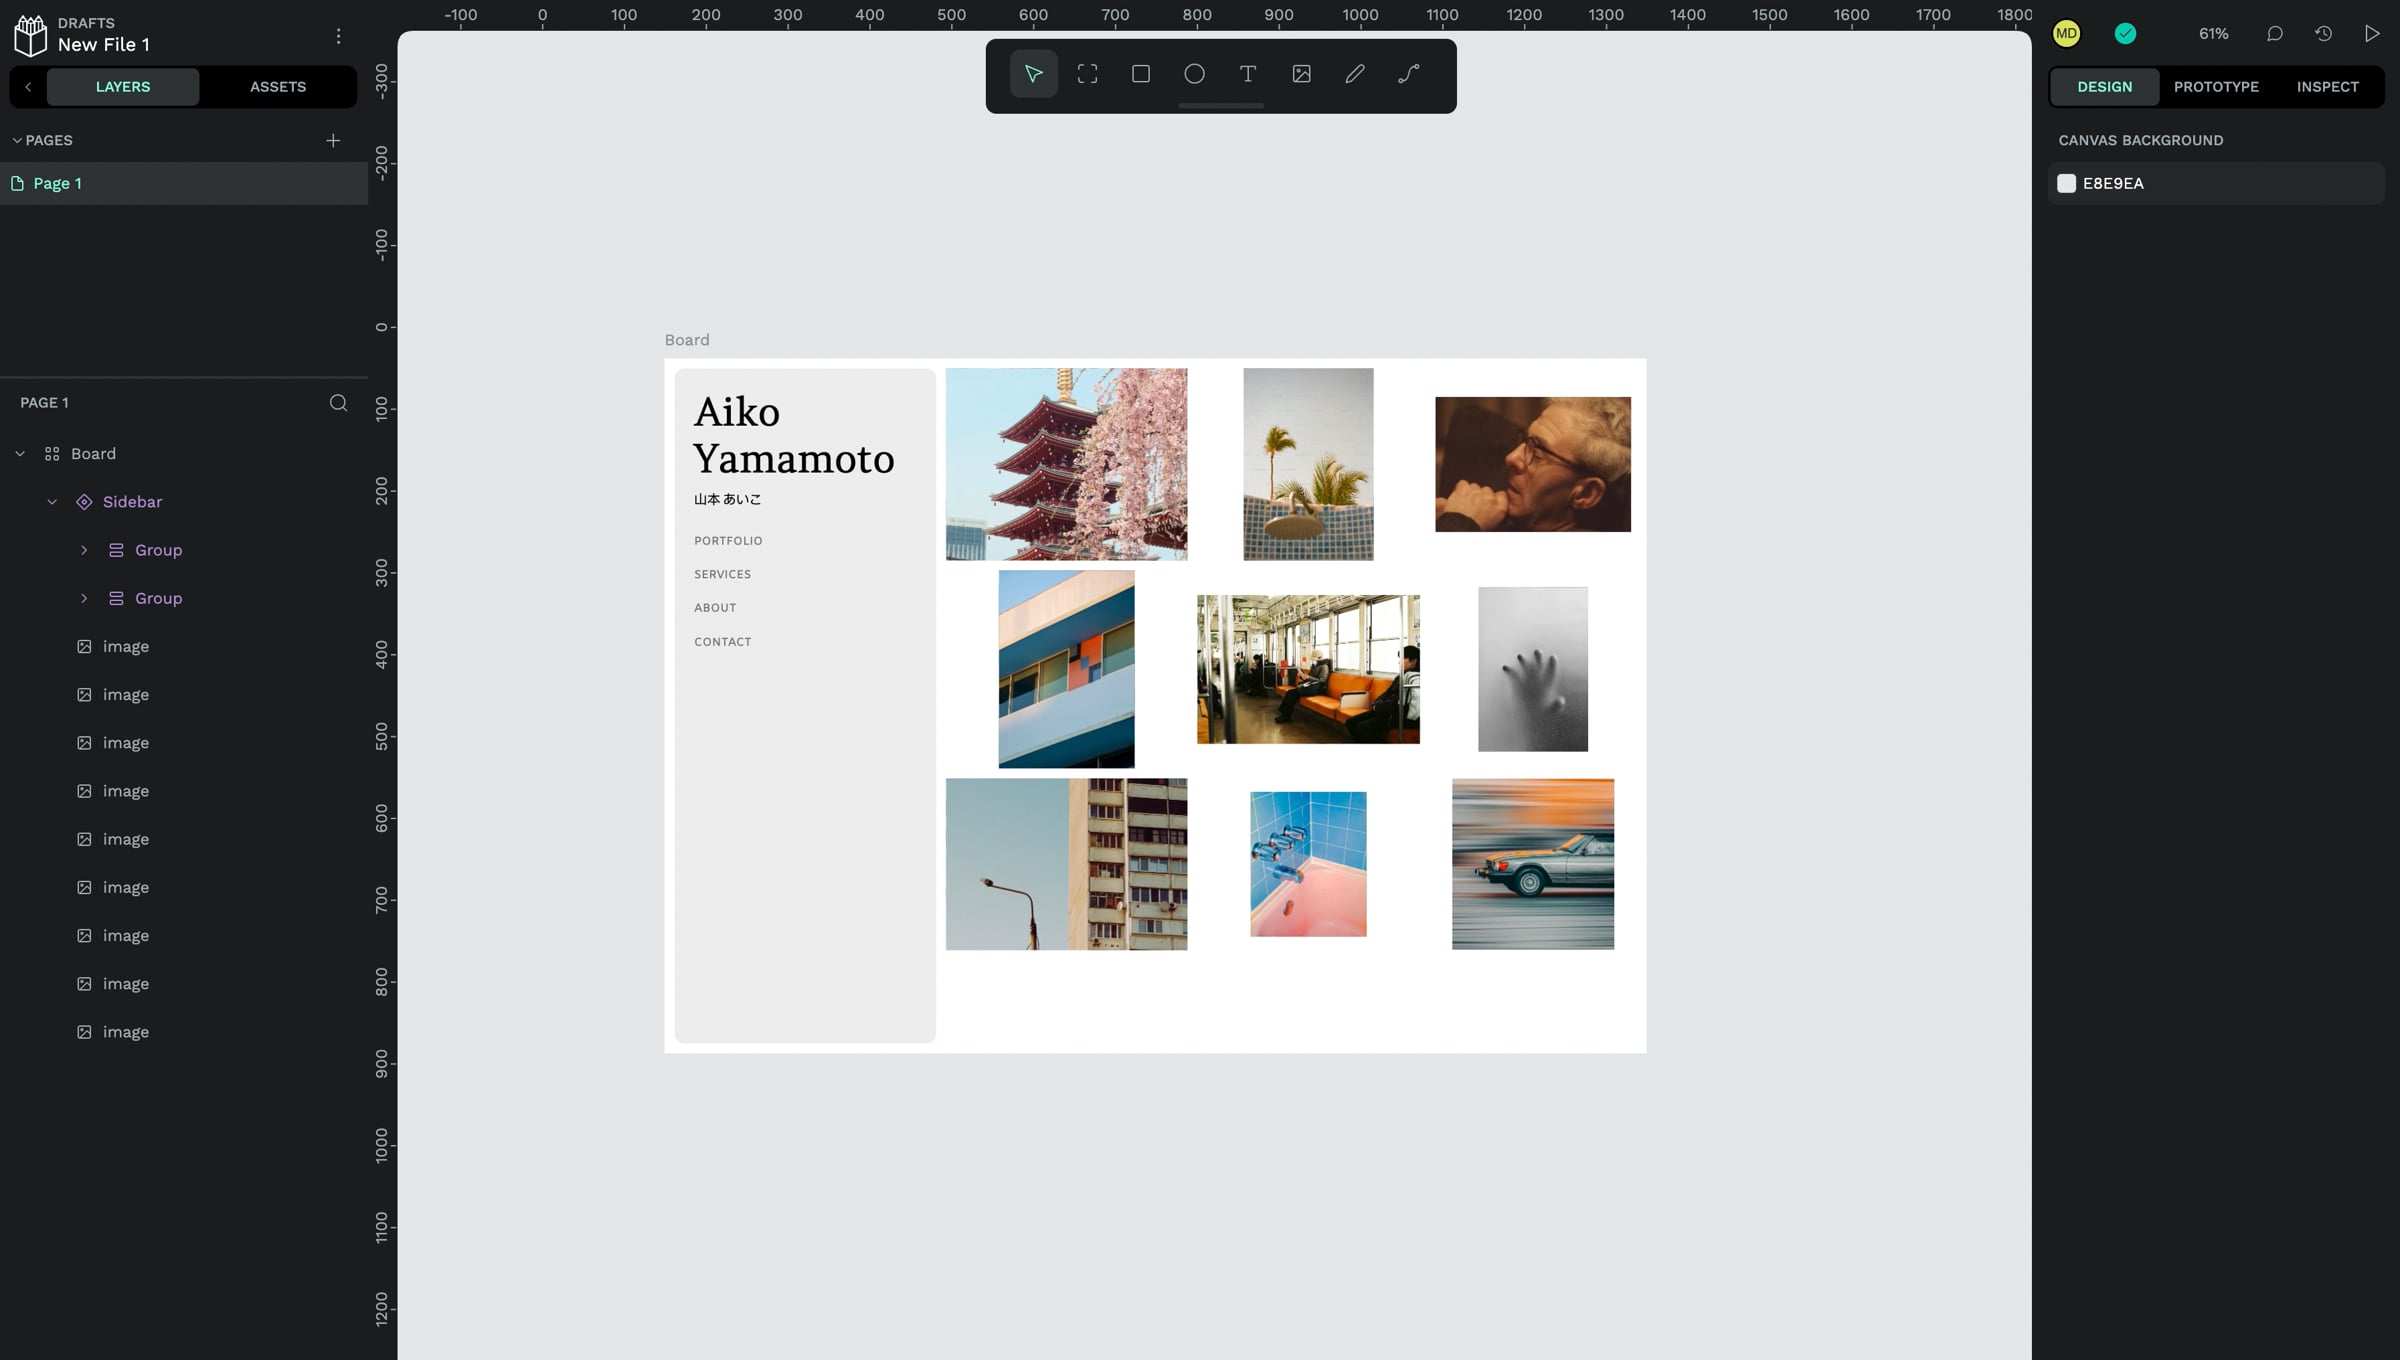
Task: Click the Japanese subtitle text 山本 あいこ
Action: pos(727,499)
